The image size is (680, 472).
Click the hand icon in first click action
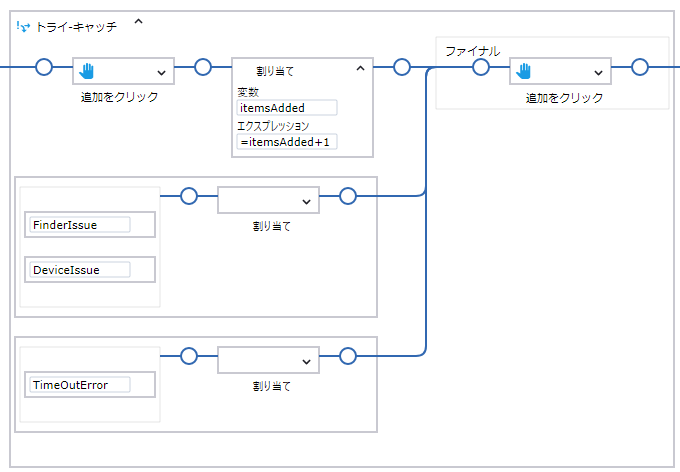(x=87, y=71)
